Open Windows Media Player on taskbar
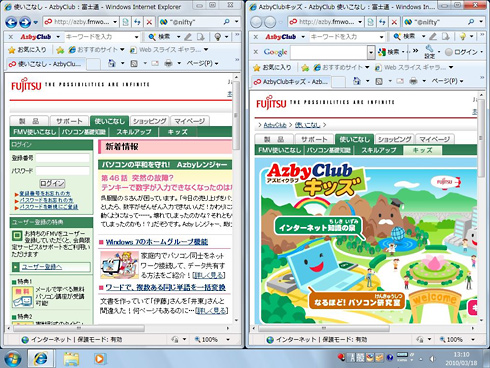The height and width of the screenshot is (368, 490). [x=99, y=359]
